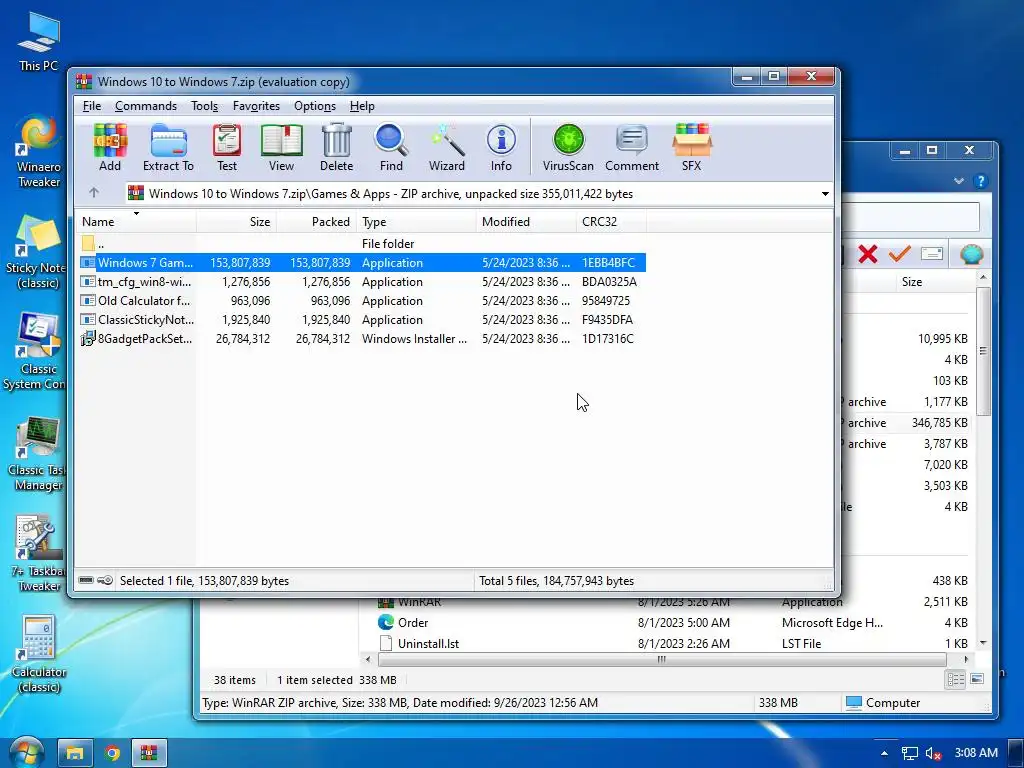Click the taskbar clock showing 3:08 AM

976,753
